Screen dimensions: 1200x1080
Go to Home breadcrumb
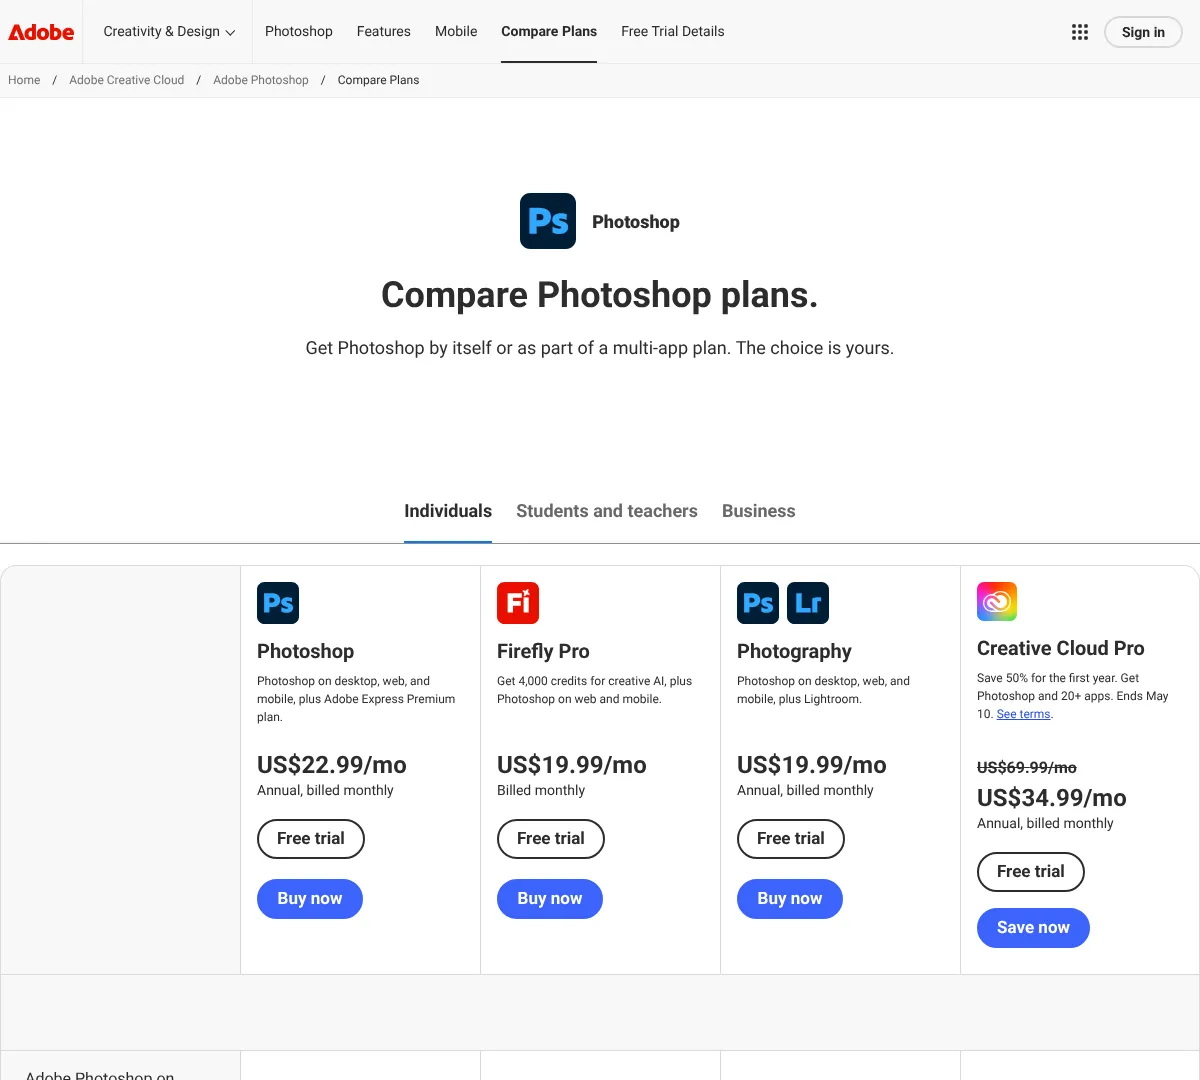(24, 80)
